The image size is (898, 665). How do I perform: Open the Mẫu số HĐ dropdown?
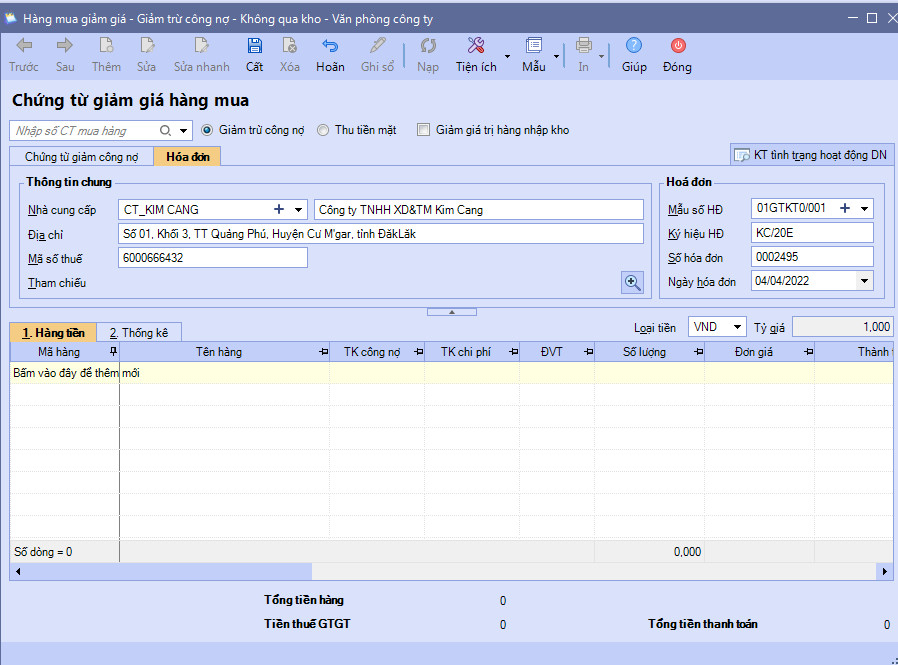(864, 208)
